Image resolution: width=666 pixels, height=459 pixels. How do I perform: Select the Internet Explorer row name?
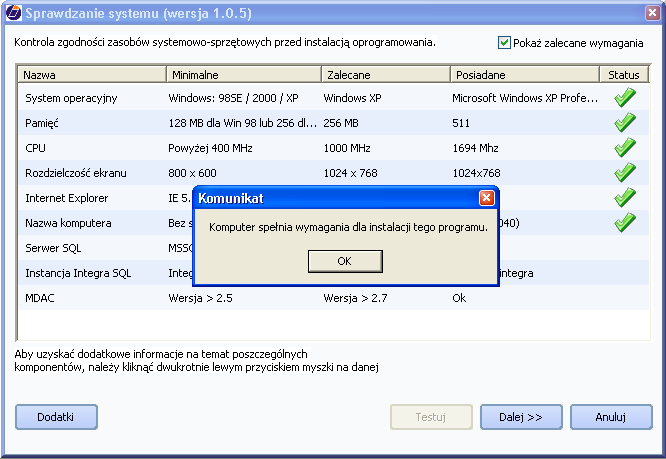pyautogui.click(x=67, y=198)
